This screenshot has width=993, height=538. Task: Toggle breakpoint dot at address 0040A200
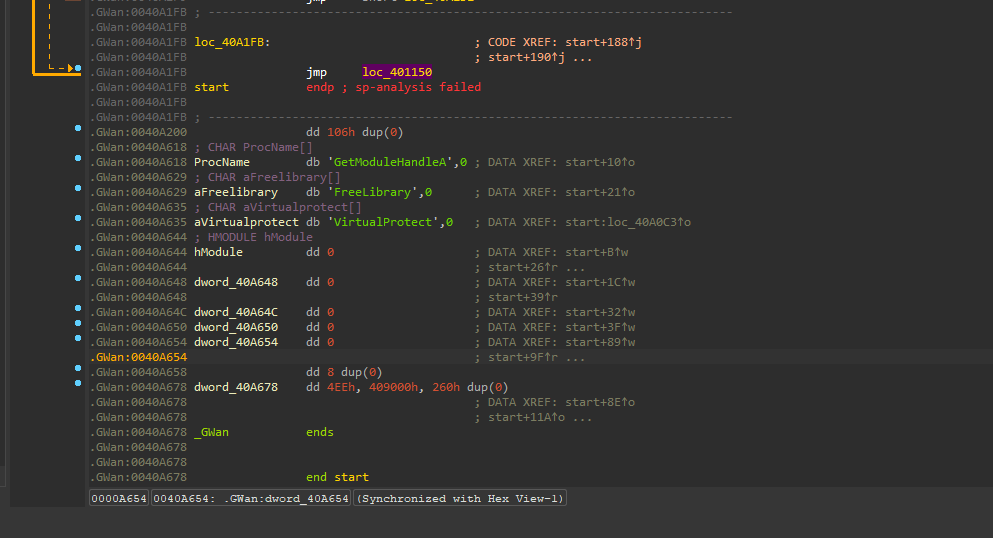coord(78,128)
